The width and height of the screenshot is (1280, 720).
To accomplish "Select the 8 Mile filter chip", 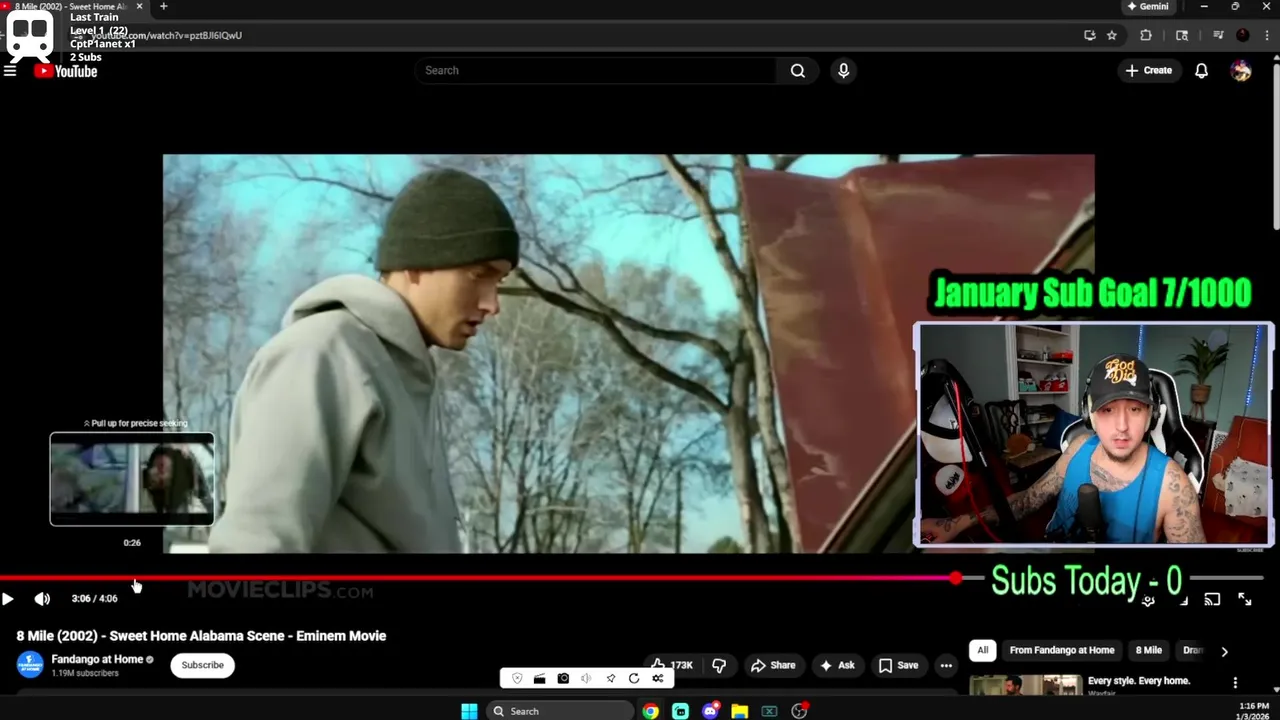I will click(x=1148, y=650).
